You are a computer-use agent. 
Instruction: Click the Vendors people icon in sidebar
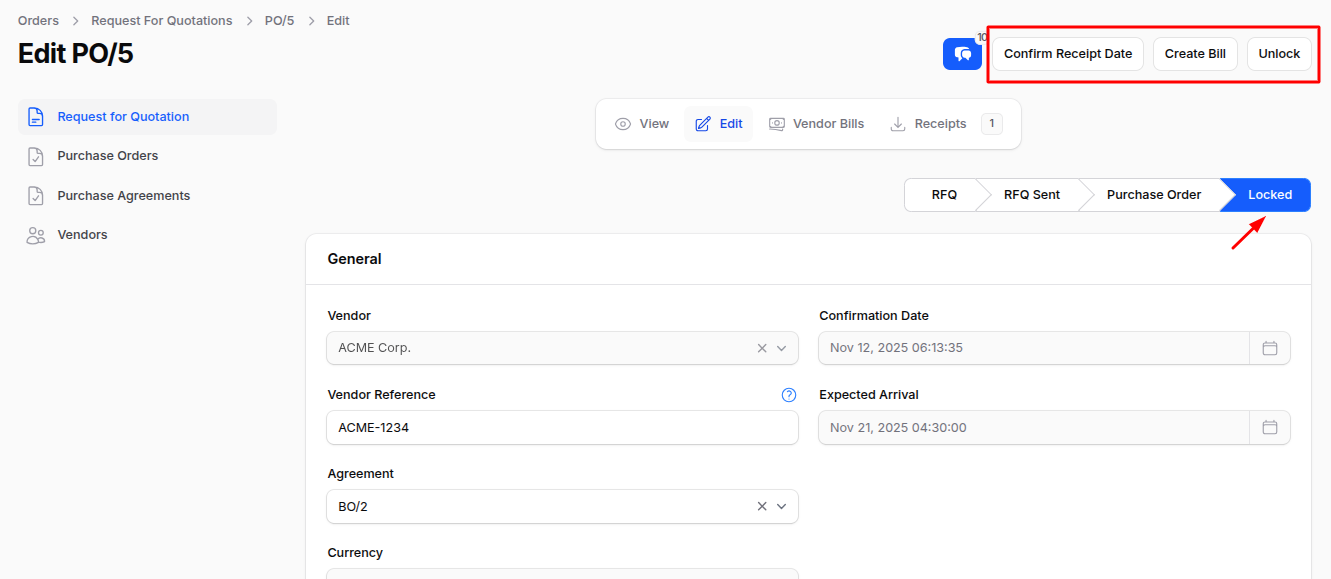(36, 234)
